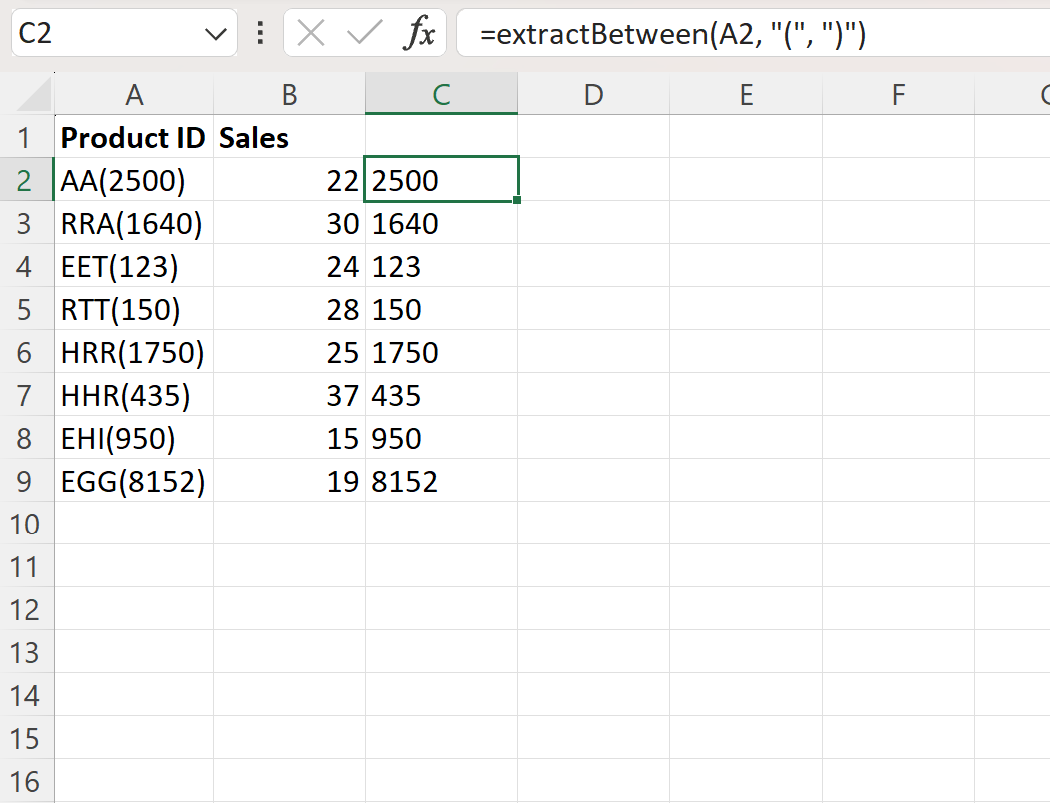Select row header 9
This screenshot has width=1050, height=803.
[27, 481]
